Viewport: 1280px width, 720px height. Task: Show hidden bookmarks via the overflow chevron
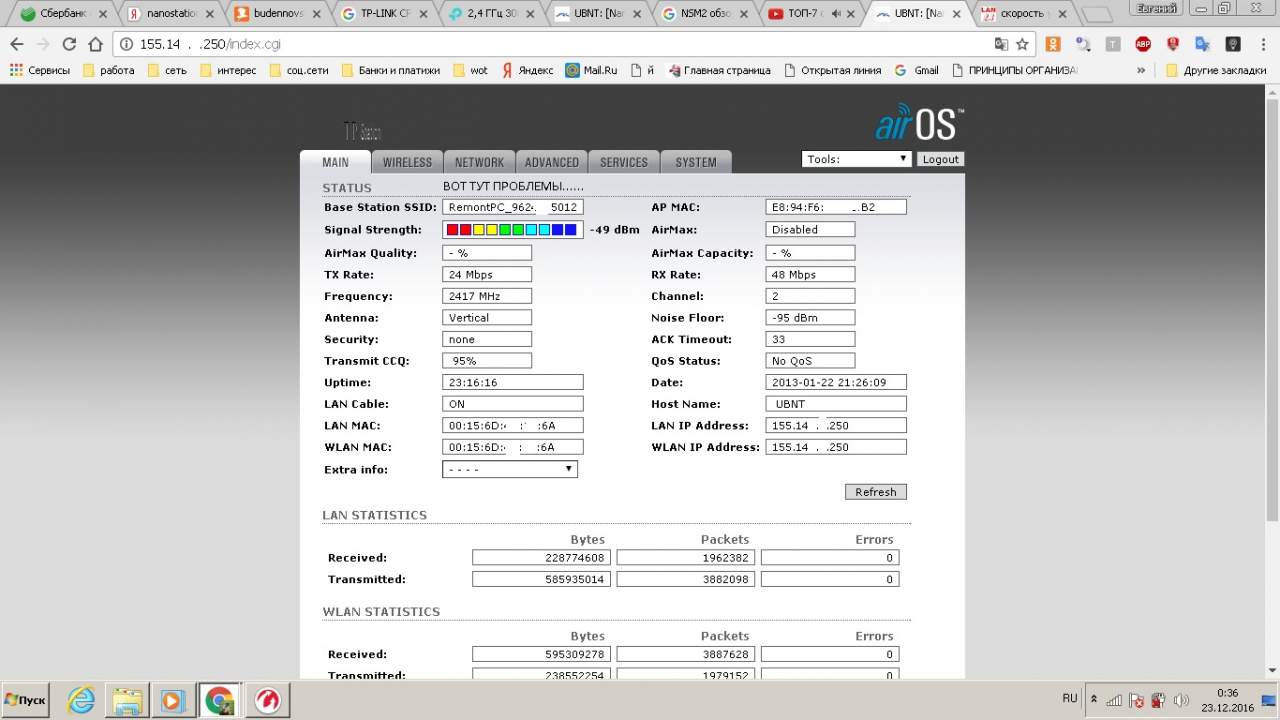point(1141,70)
